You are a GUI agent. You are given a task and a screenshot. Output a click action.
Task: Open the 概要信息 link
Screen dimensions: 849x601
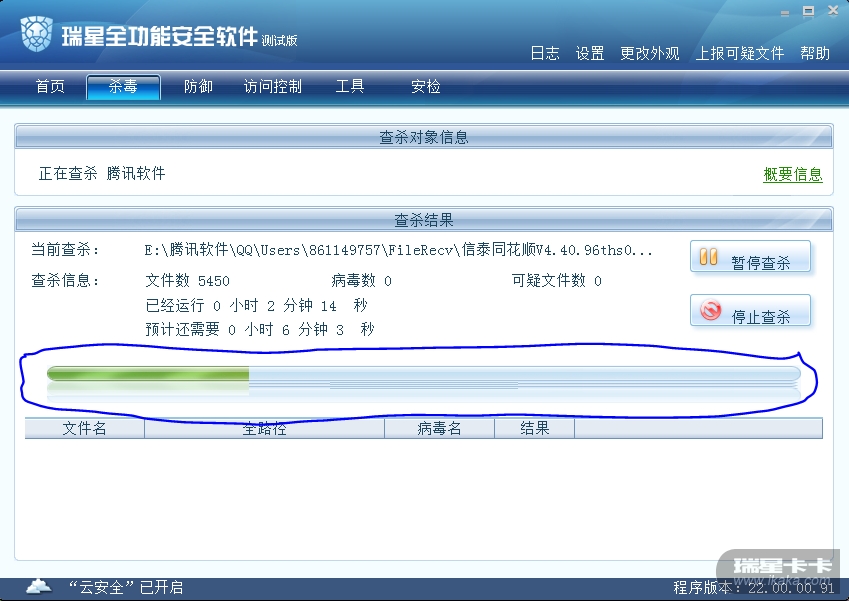(x=793, y=174)
